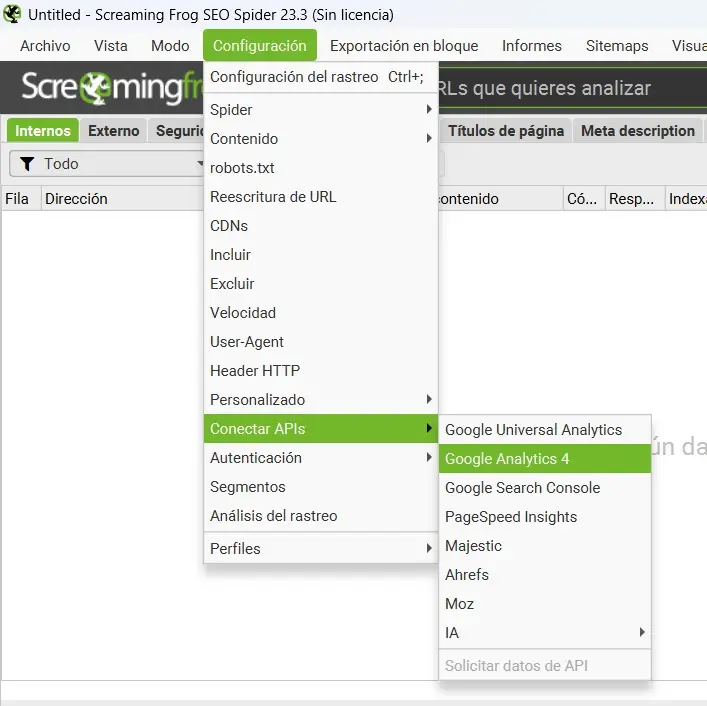The image size is (707, 706).
Task: Select the Ahrefs API
Action: [x=545, y=575]
